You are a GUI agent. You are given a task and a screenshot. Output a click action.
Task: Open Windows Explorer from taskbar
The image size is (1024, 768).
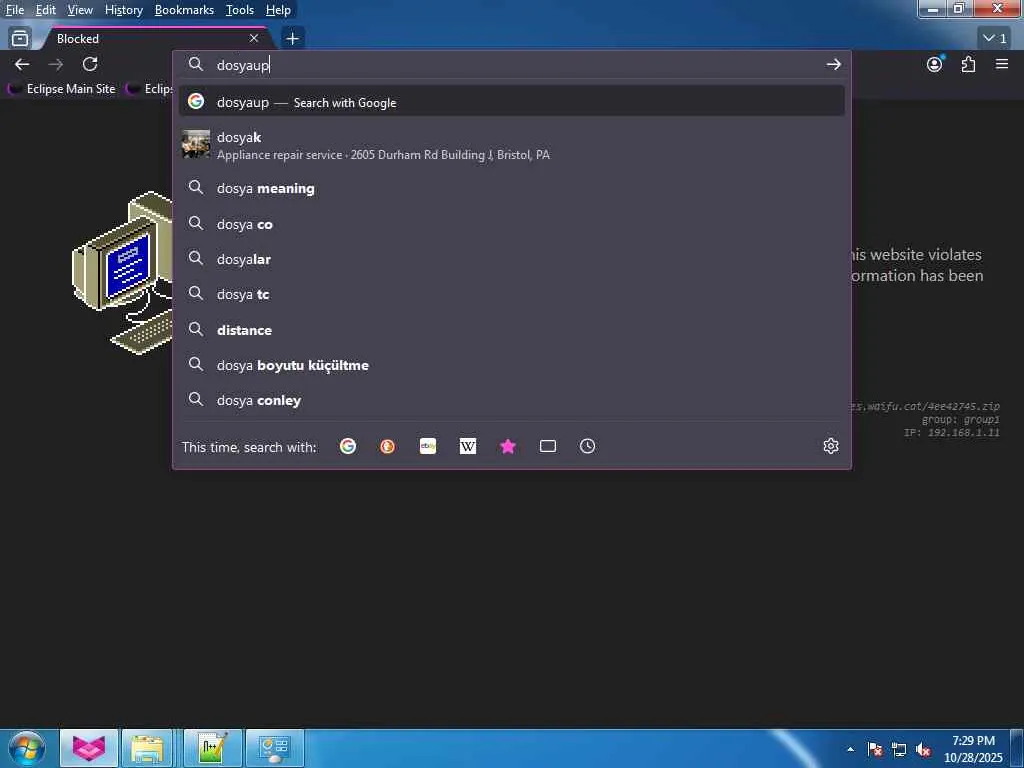click(x=148, y=748)
